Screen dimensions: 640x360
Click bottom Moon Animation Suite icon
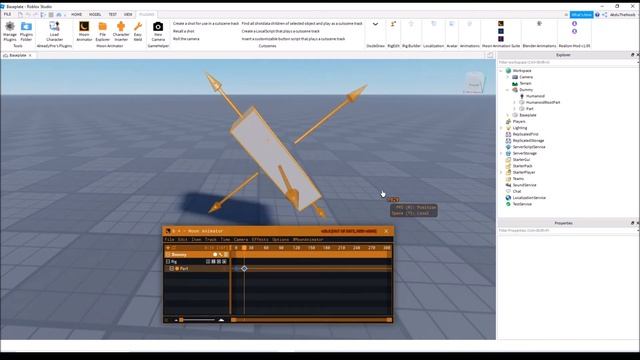501,39
